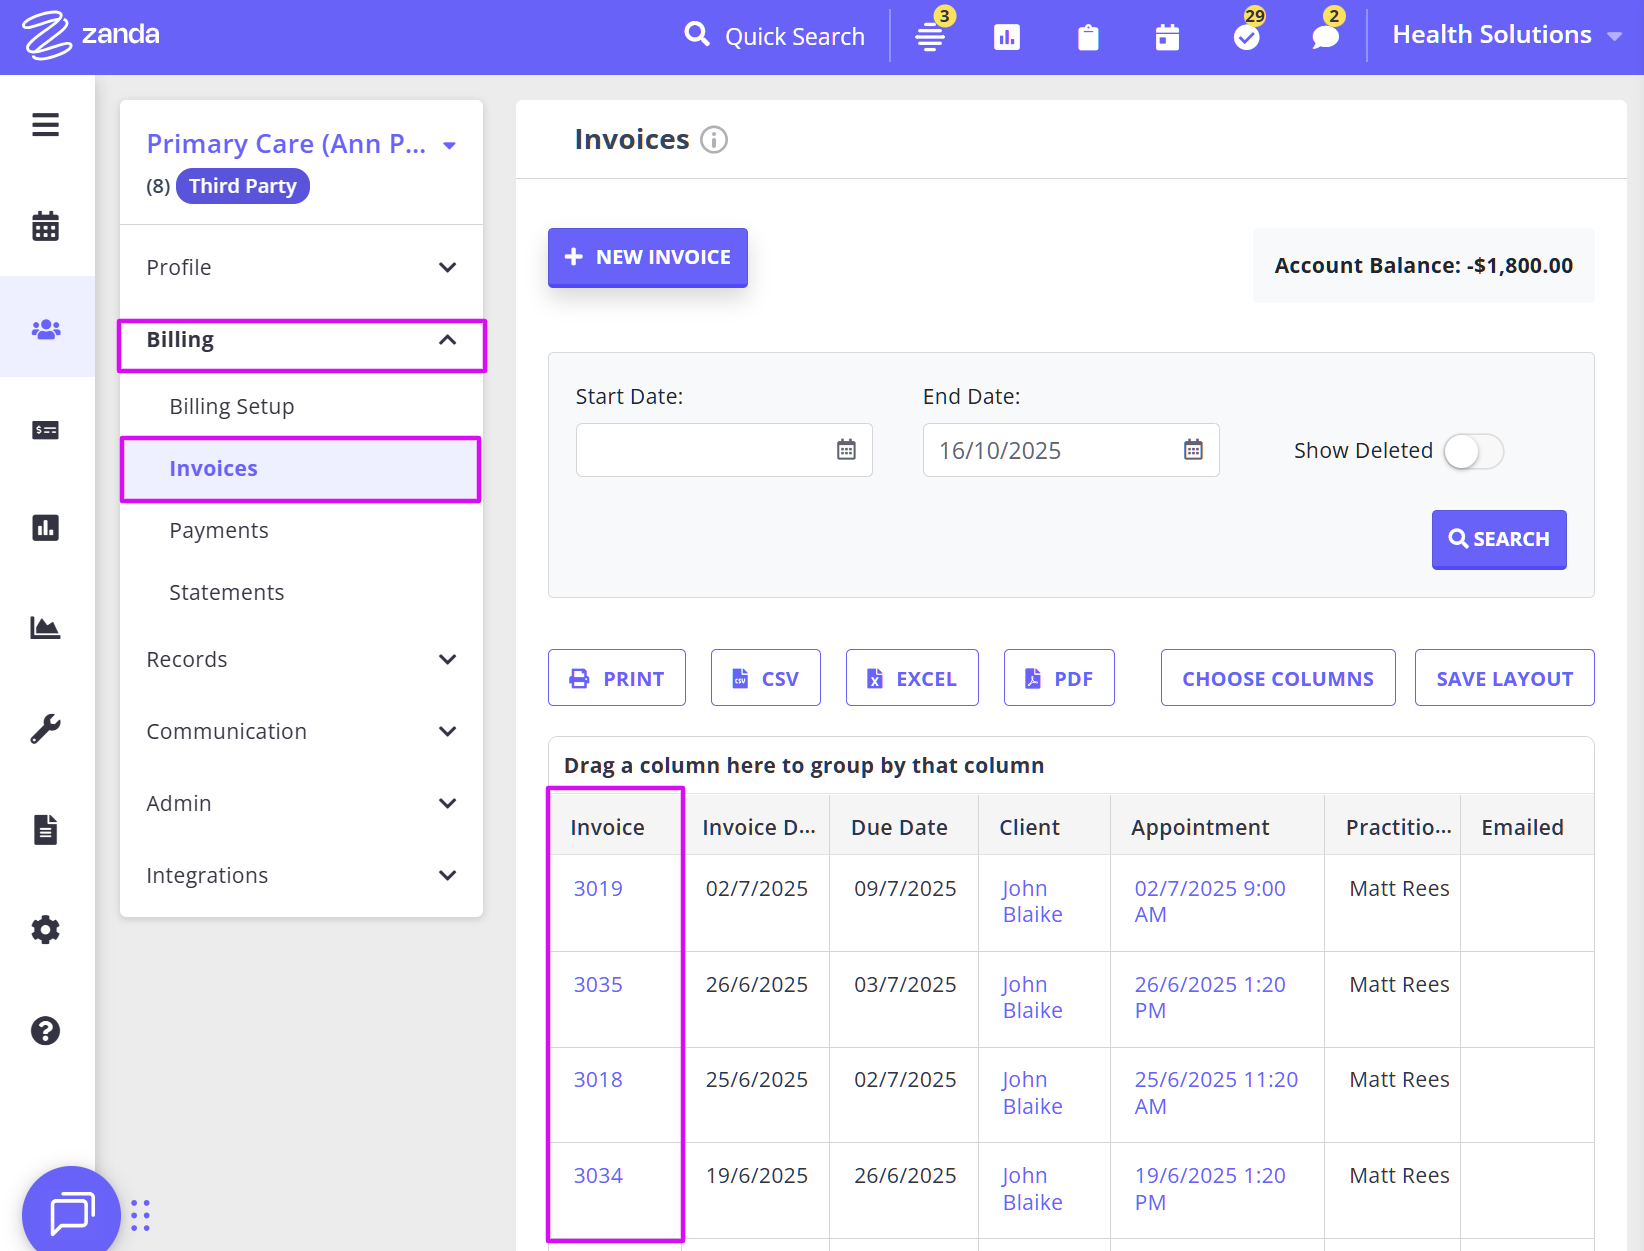This screenshot has height=1251, width=1644.
Task: Click the help question mark icon
Action: click(x=45, y=1031)
